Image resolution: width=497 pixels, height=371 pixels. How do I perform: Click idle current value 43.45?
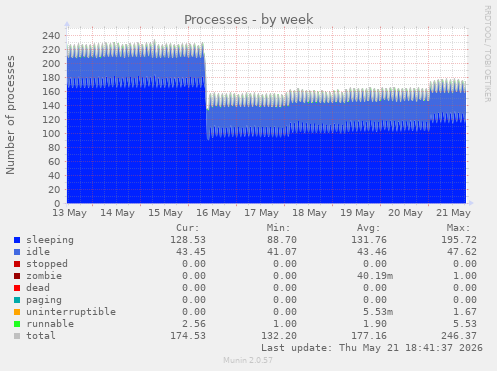[x=191, y=252]
